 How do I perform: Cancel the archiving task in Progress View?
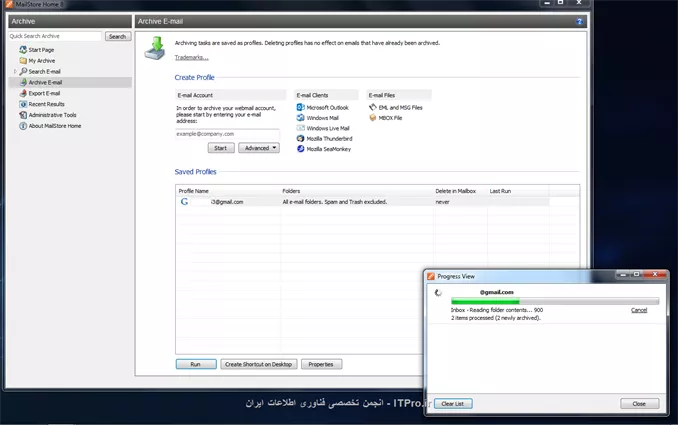click(639, 310)
